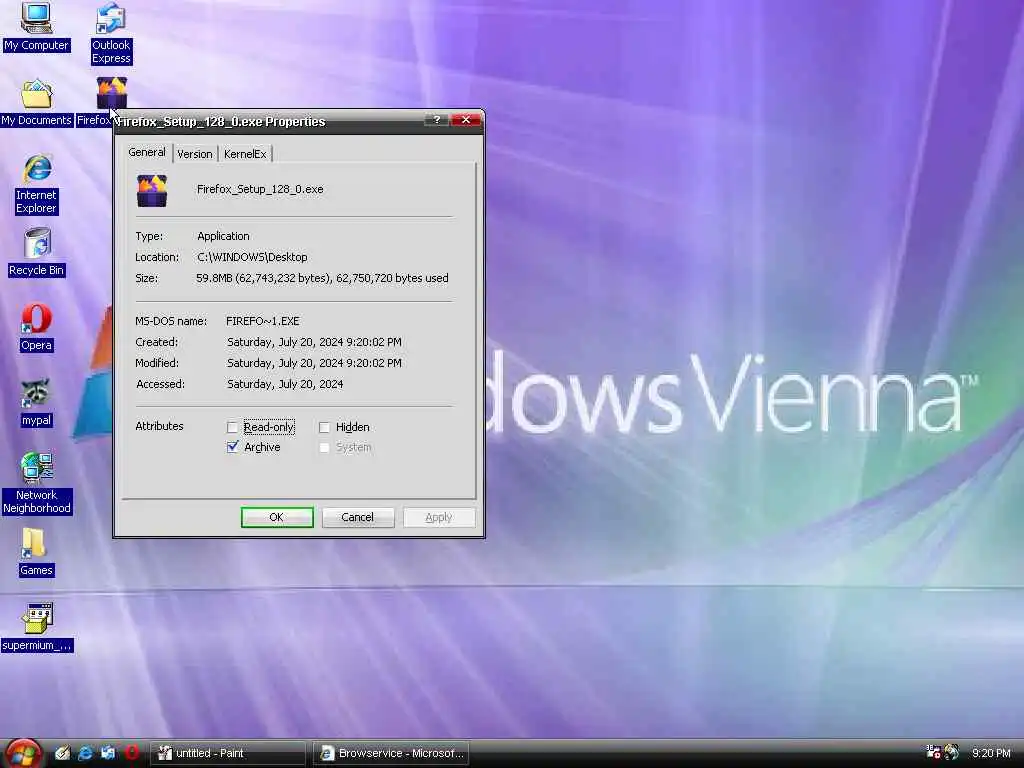The width and height of the screenshot is (1024, 768).
Task: Open the KernelEx tab
Action: click(x=245, y=154)
